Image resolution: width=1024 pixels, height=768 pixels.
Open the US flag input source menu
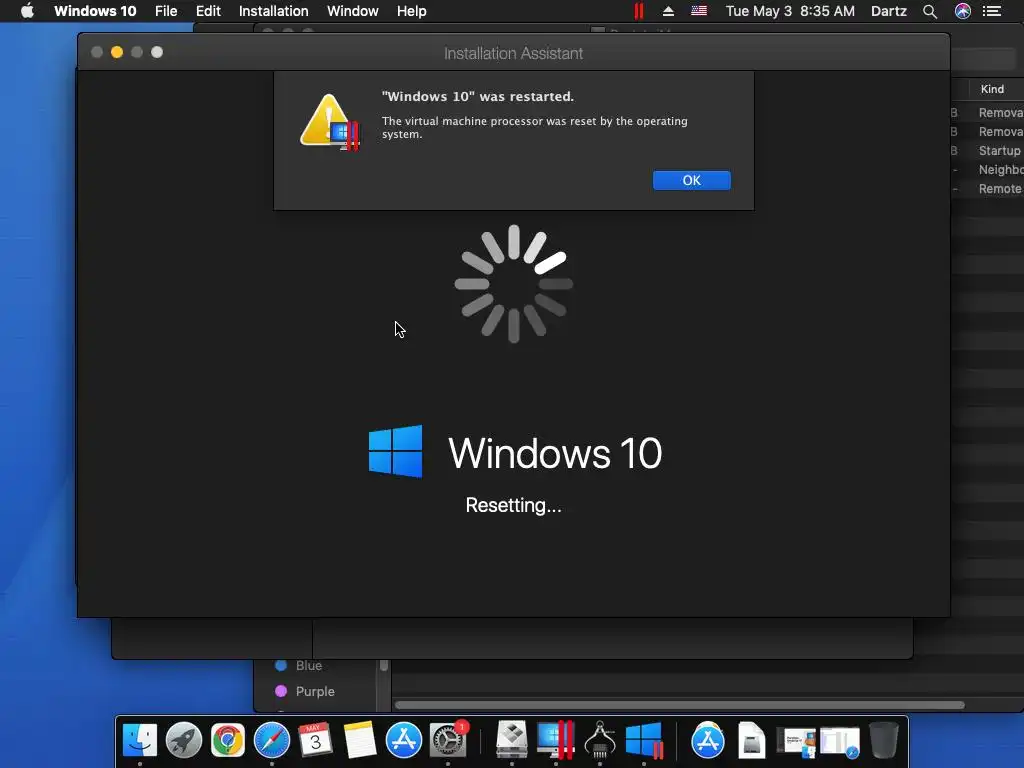point(699,11)
